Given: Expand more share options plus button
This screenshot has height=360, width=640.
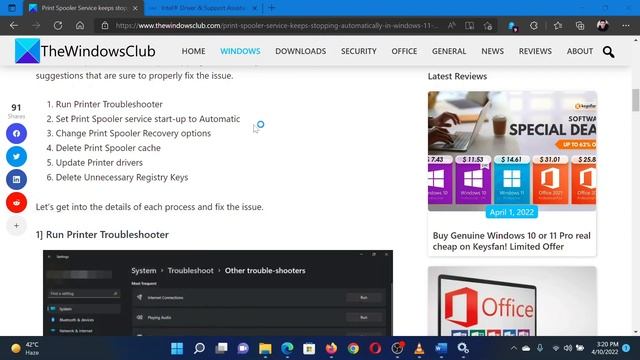Looking at the screenshot, I should tap(16, 225).
